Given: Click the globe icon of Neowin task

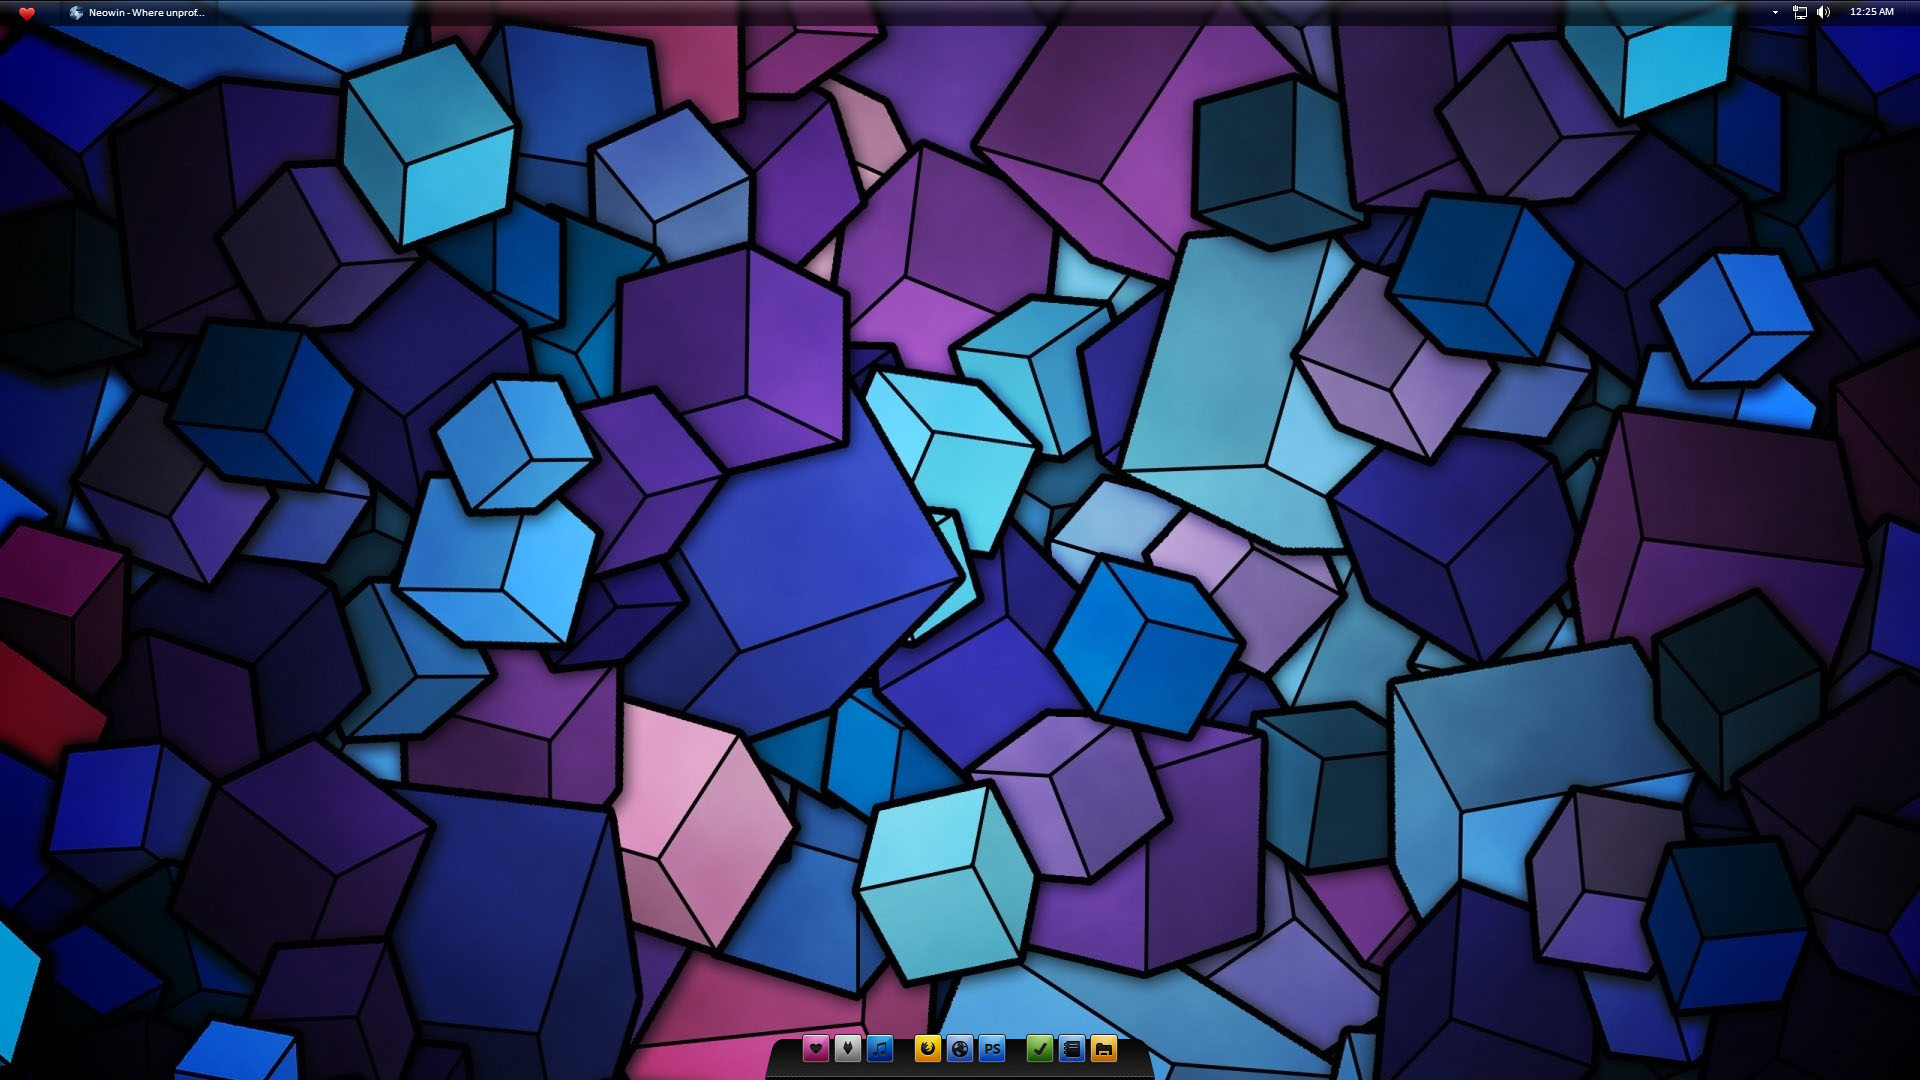Looking at the screenshot, I should click(76, 13).
